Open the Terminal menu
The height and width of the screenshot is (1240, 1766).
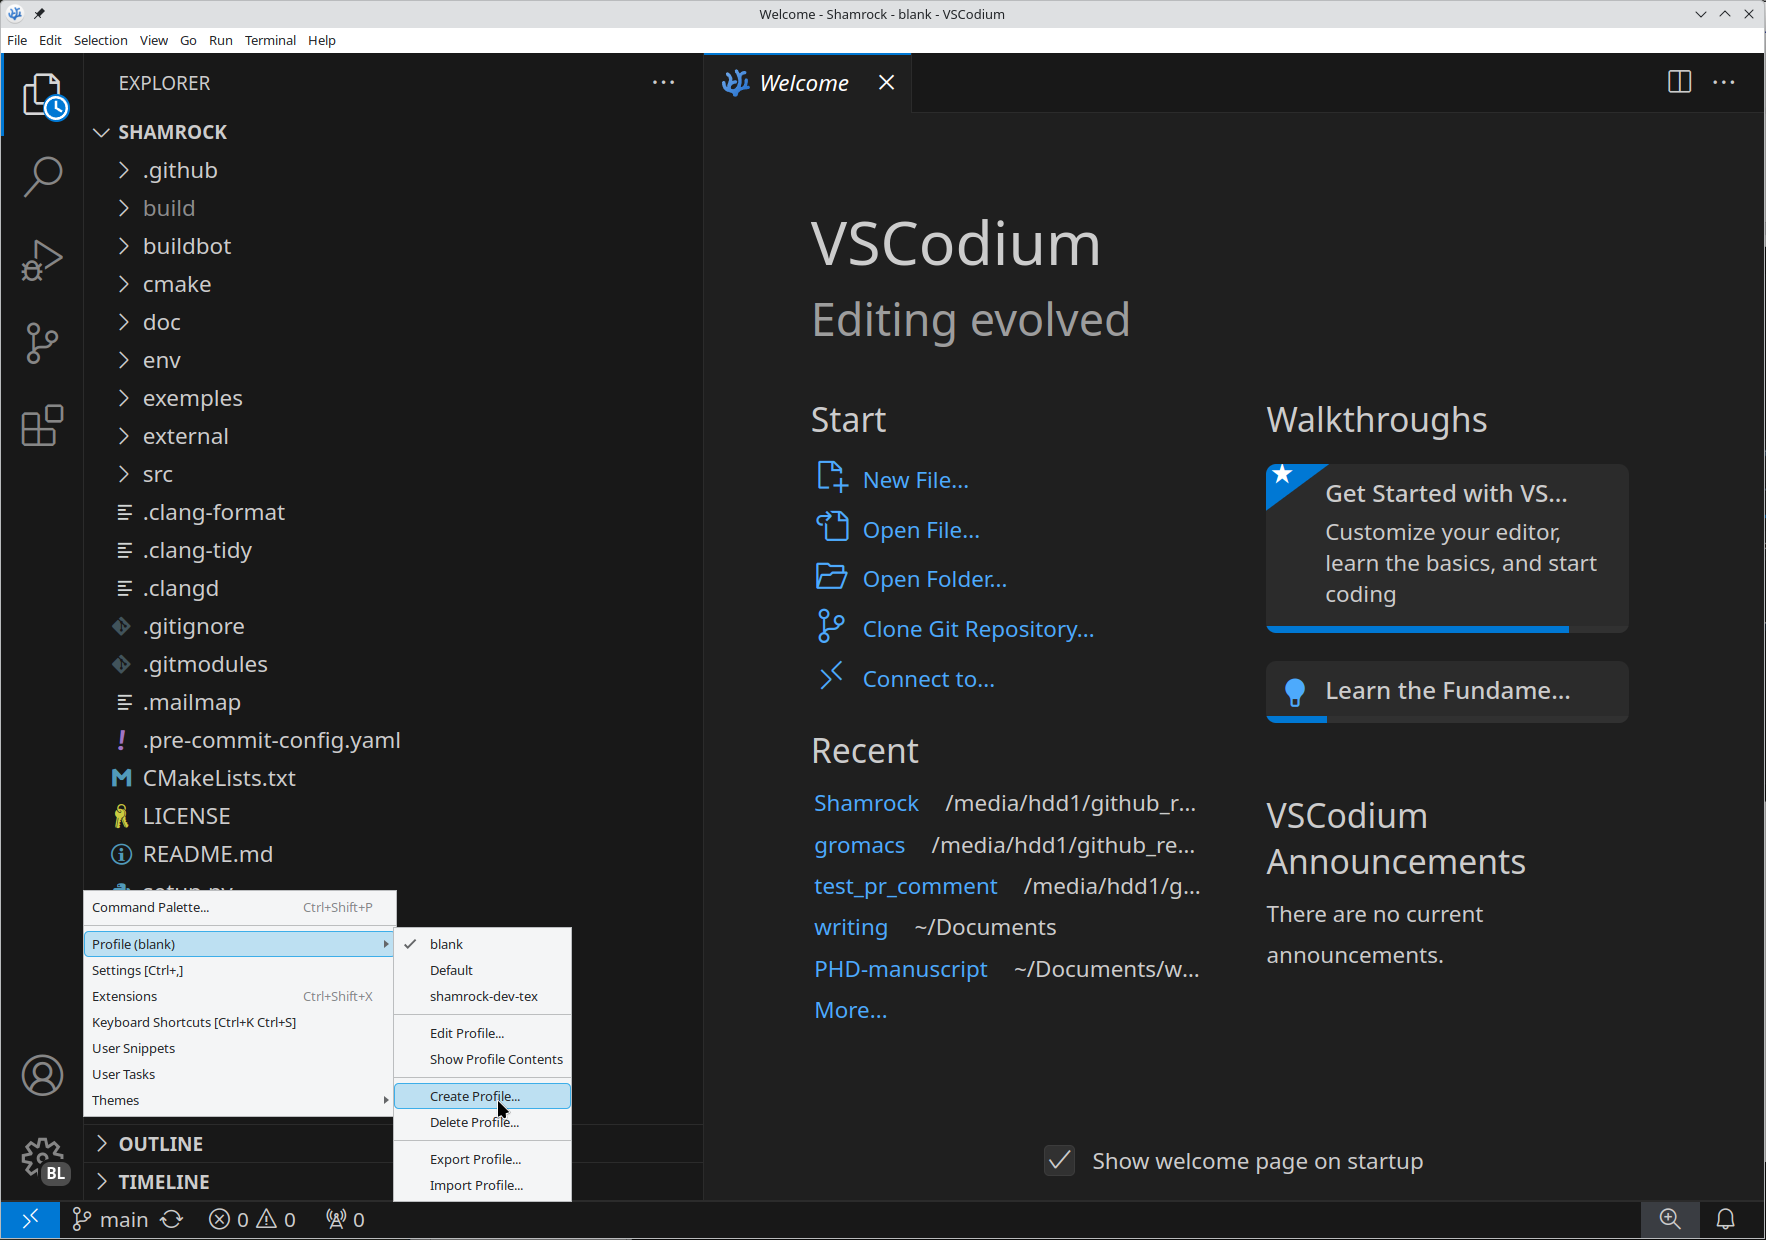270,40
